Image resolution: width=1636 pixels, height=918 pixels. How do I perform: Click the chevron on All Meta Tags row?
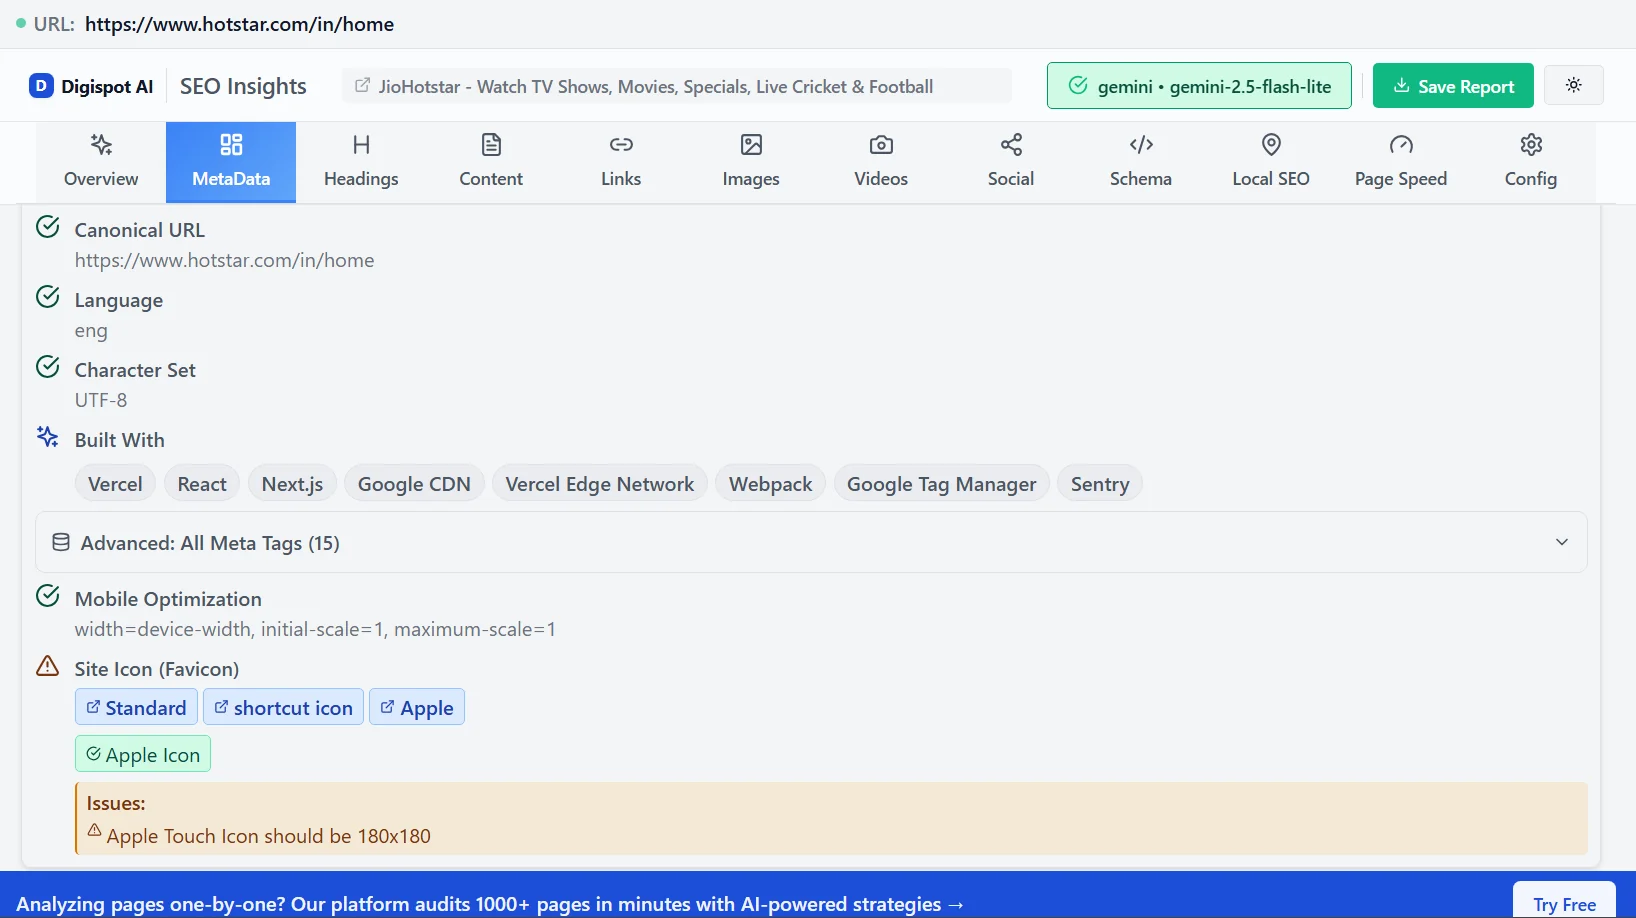coord(1562,542)
